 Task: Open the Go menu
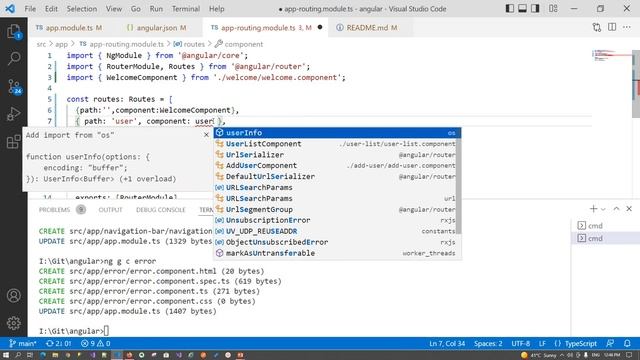point(136,9)
